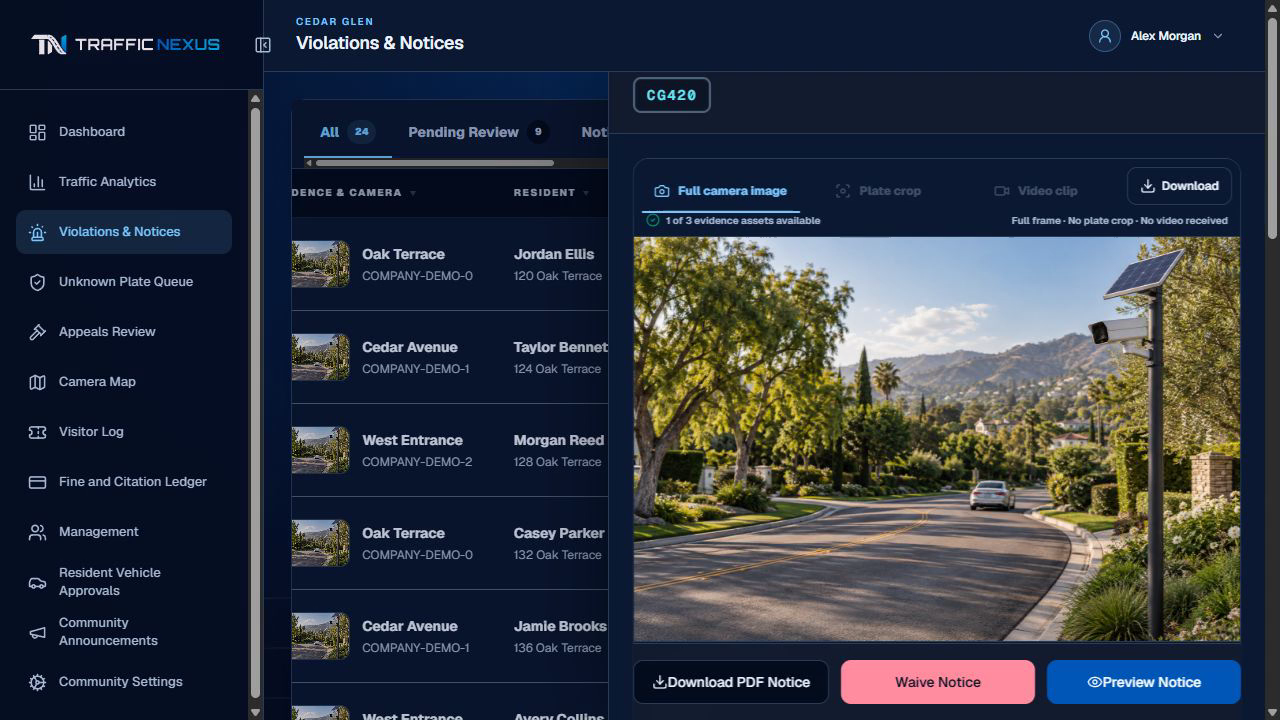The image size is (1280, 720).
Task: Go to Traffic Analytics
Action: click(124, 182)
